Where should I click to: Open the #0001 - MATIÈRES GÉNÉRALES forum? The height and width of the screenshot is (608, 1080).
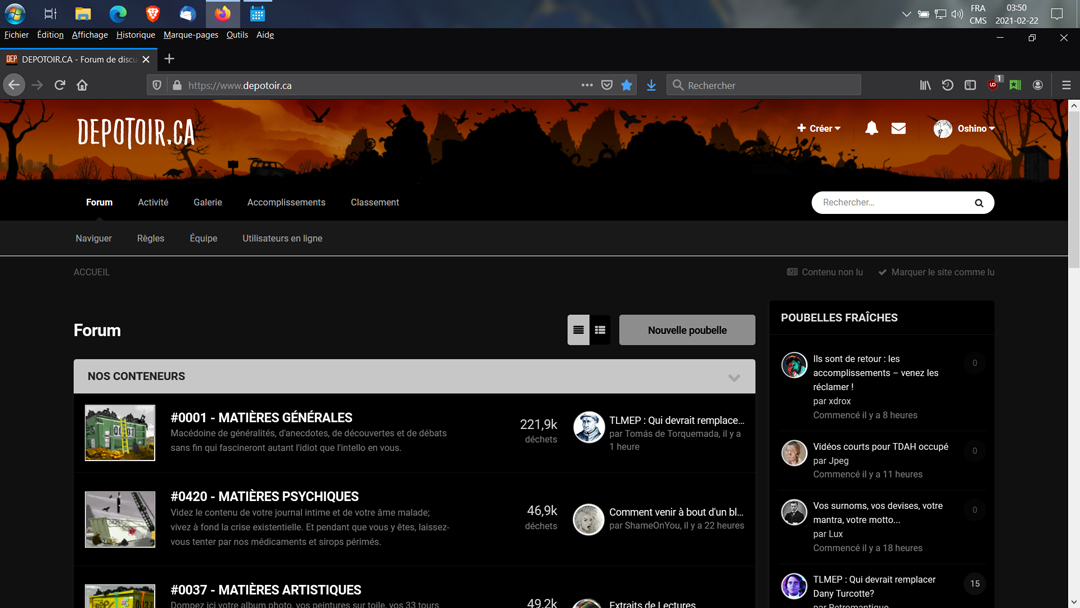click(x=261, y=417)
